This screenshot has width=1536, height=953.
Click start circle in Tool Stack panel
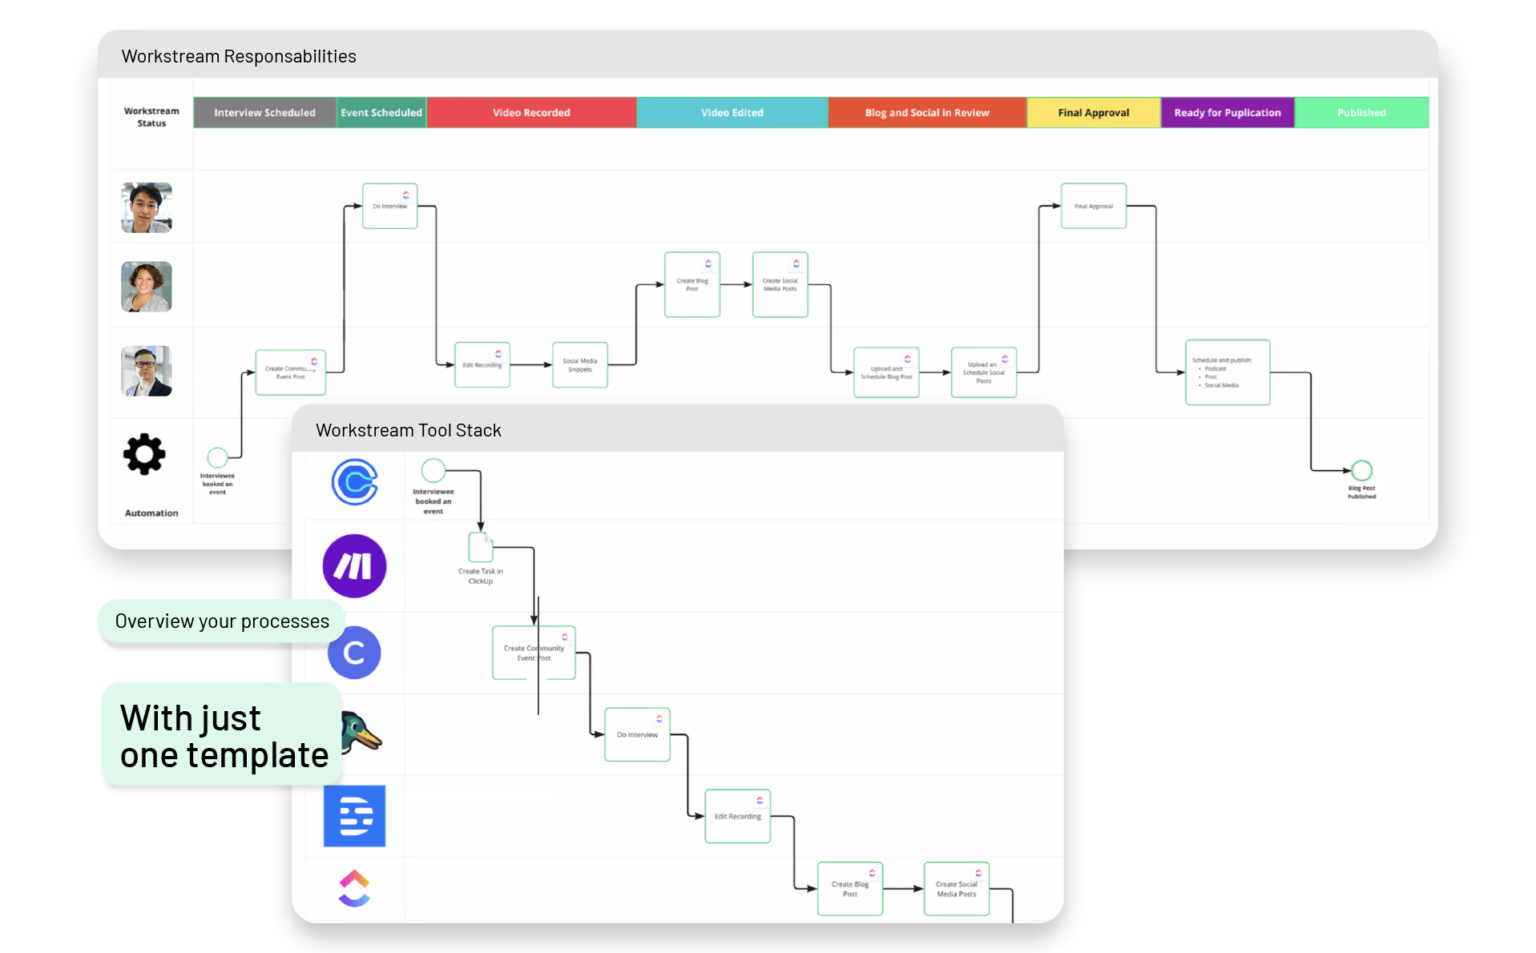tap(433, 470)
